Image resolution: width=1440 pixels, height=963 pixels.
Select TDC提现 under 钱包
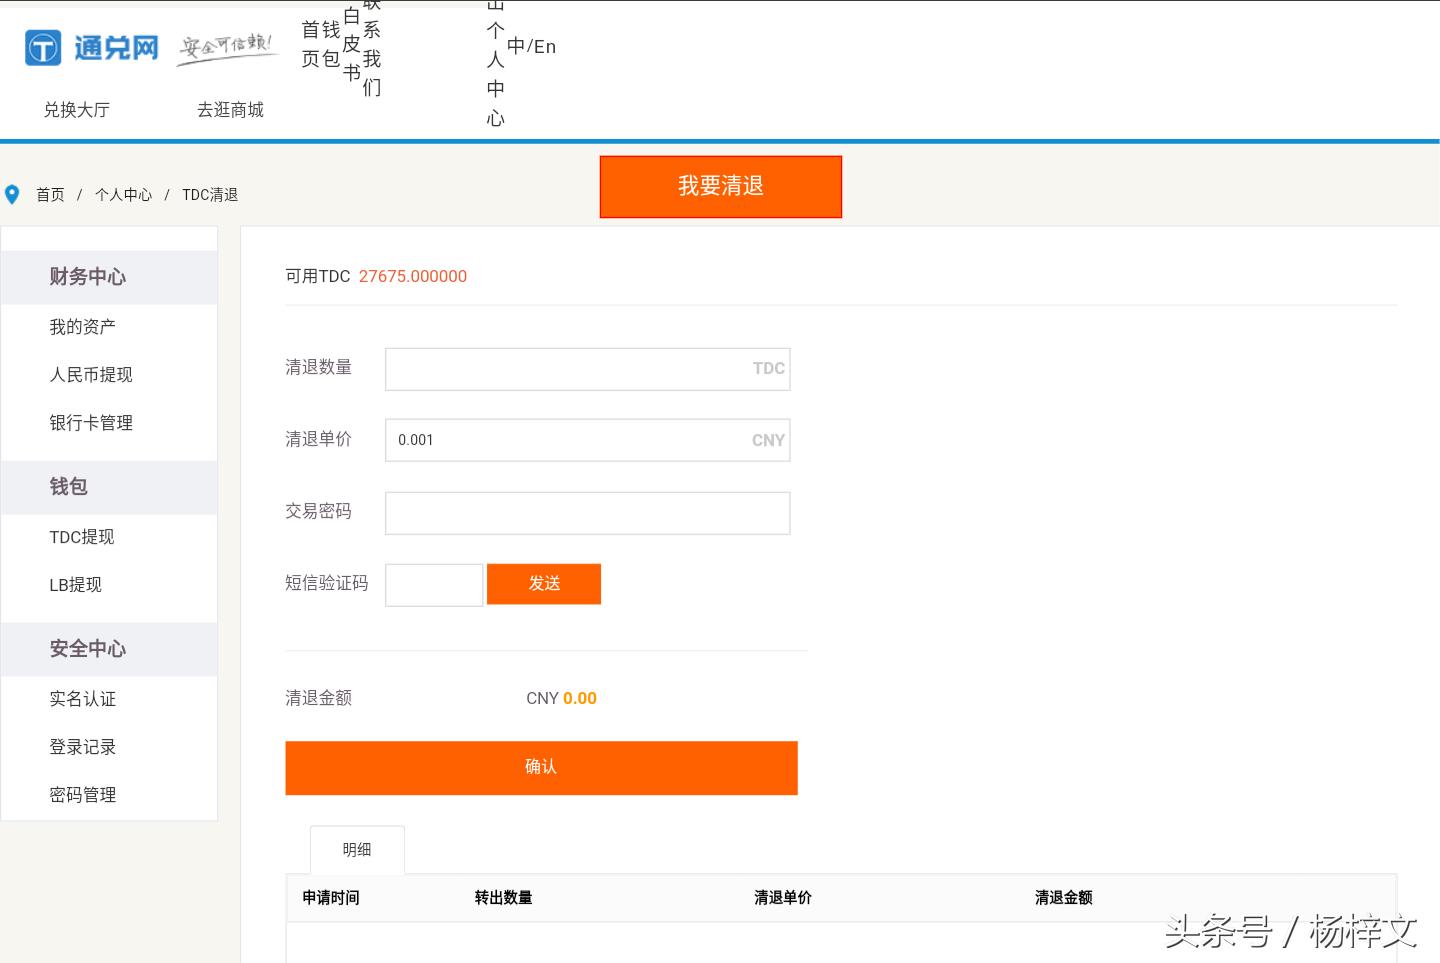point(81,537)
